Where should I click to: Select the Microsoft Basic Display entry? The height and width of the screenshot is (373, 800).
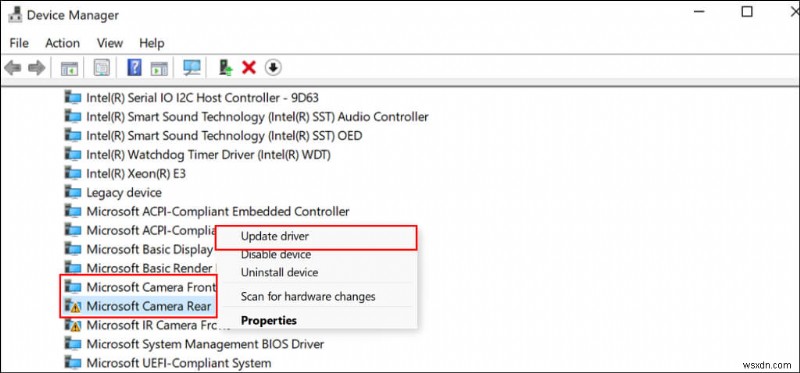(149, 250)
